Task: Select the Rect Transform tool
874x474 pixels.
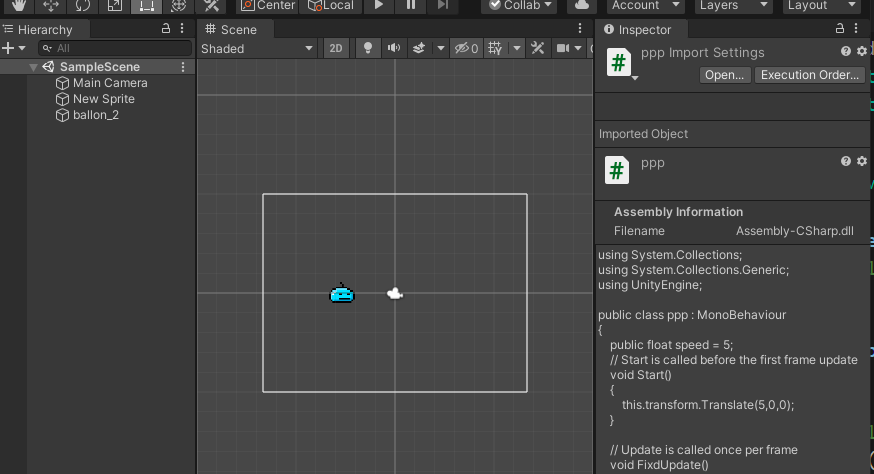Action: 146,5
